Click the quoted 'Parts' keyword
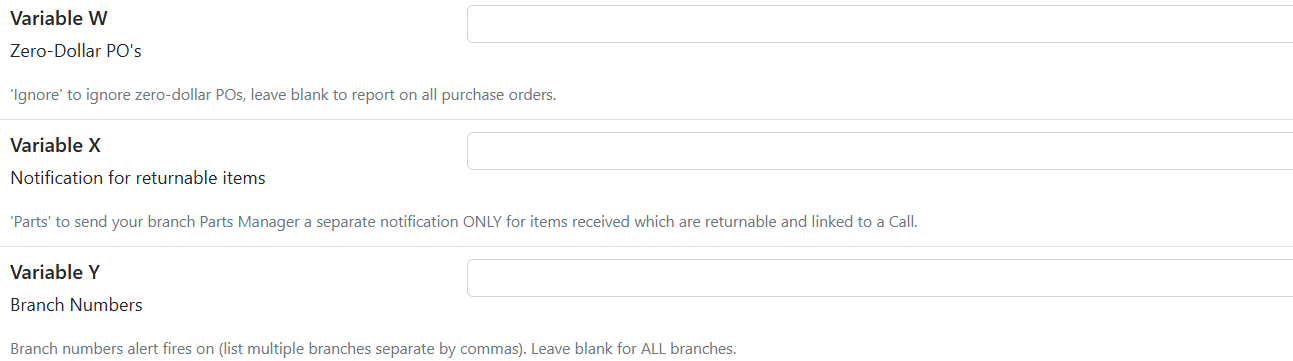The image size is (1293, 361). tap(29, 222)
